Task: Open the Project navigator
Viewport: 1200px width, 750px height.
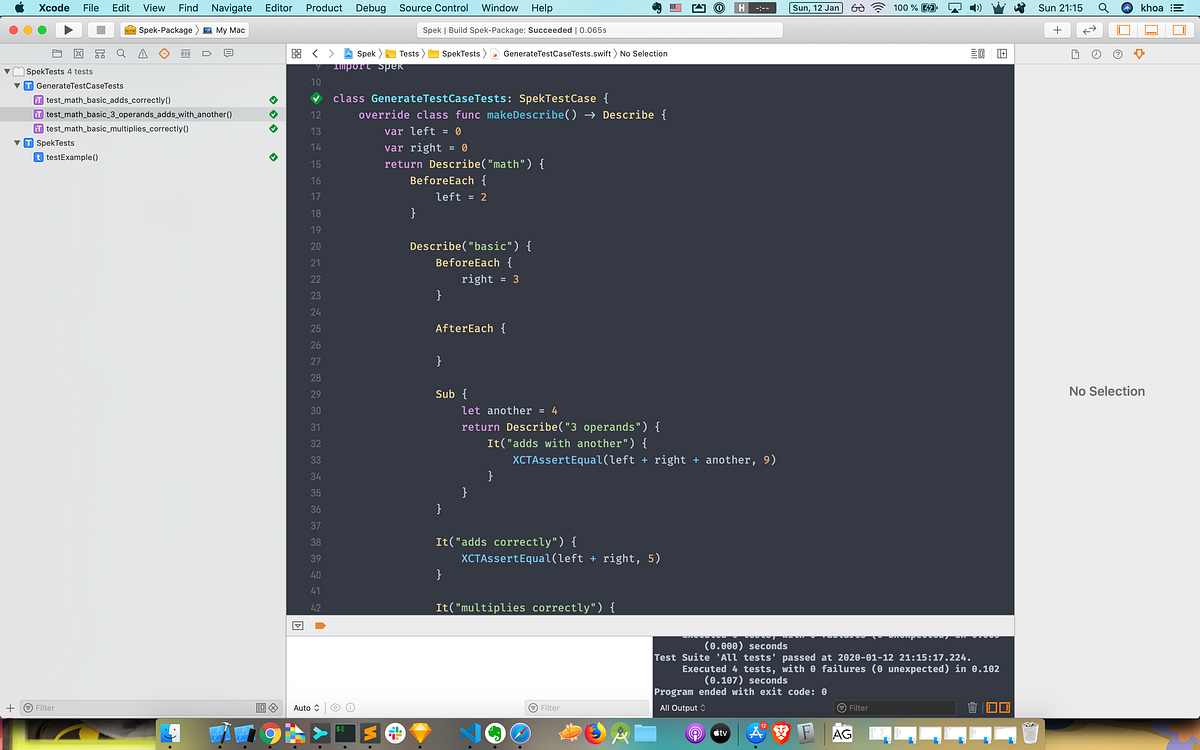Action: click(57, 53)
